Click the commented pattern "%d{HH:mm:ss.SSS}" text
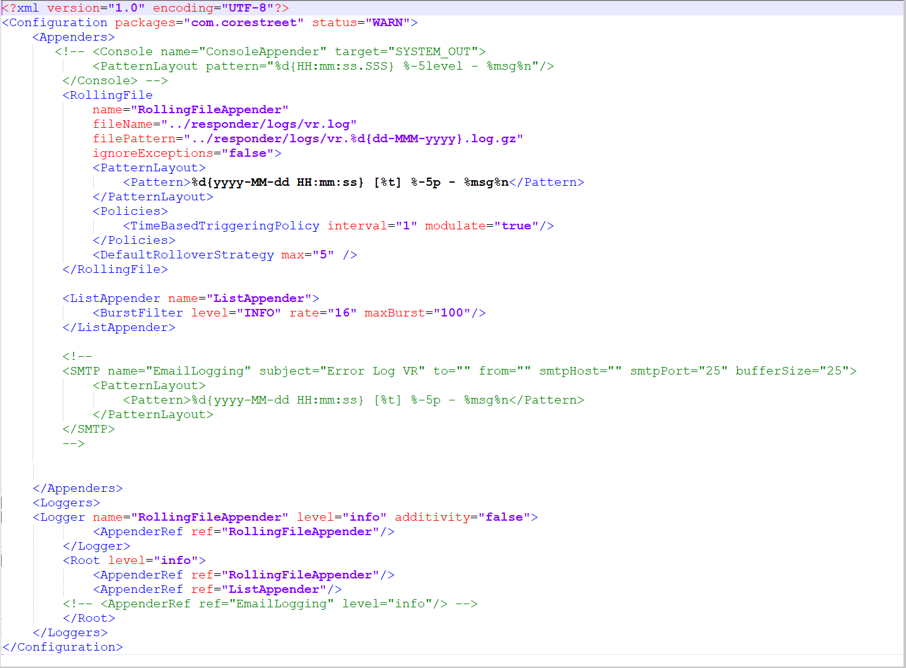The height and width of the screenshot is (668, 906). click(335, 66)
